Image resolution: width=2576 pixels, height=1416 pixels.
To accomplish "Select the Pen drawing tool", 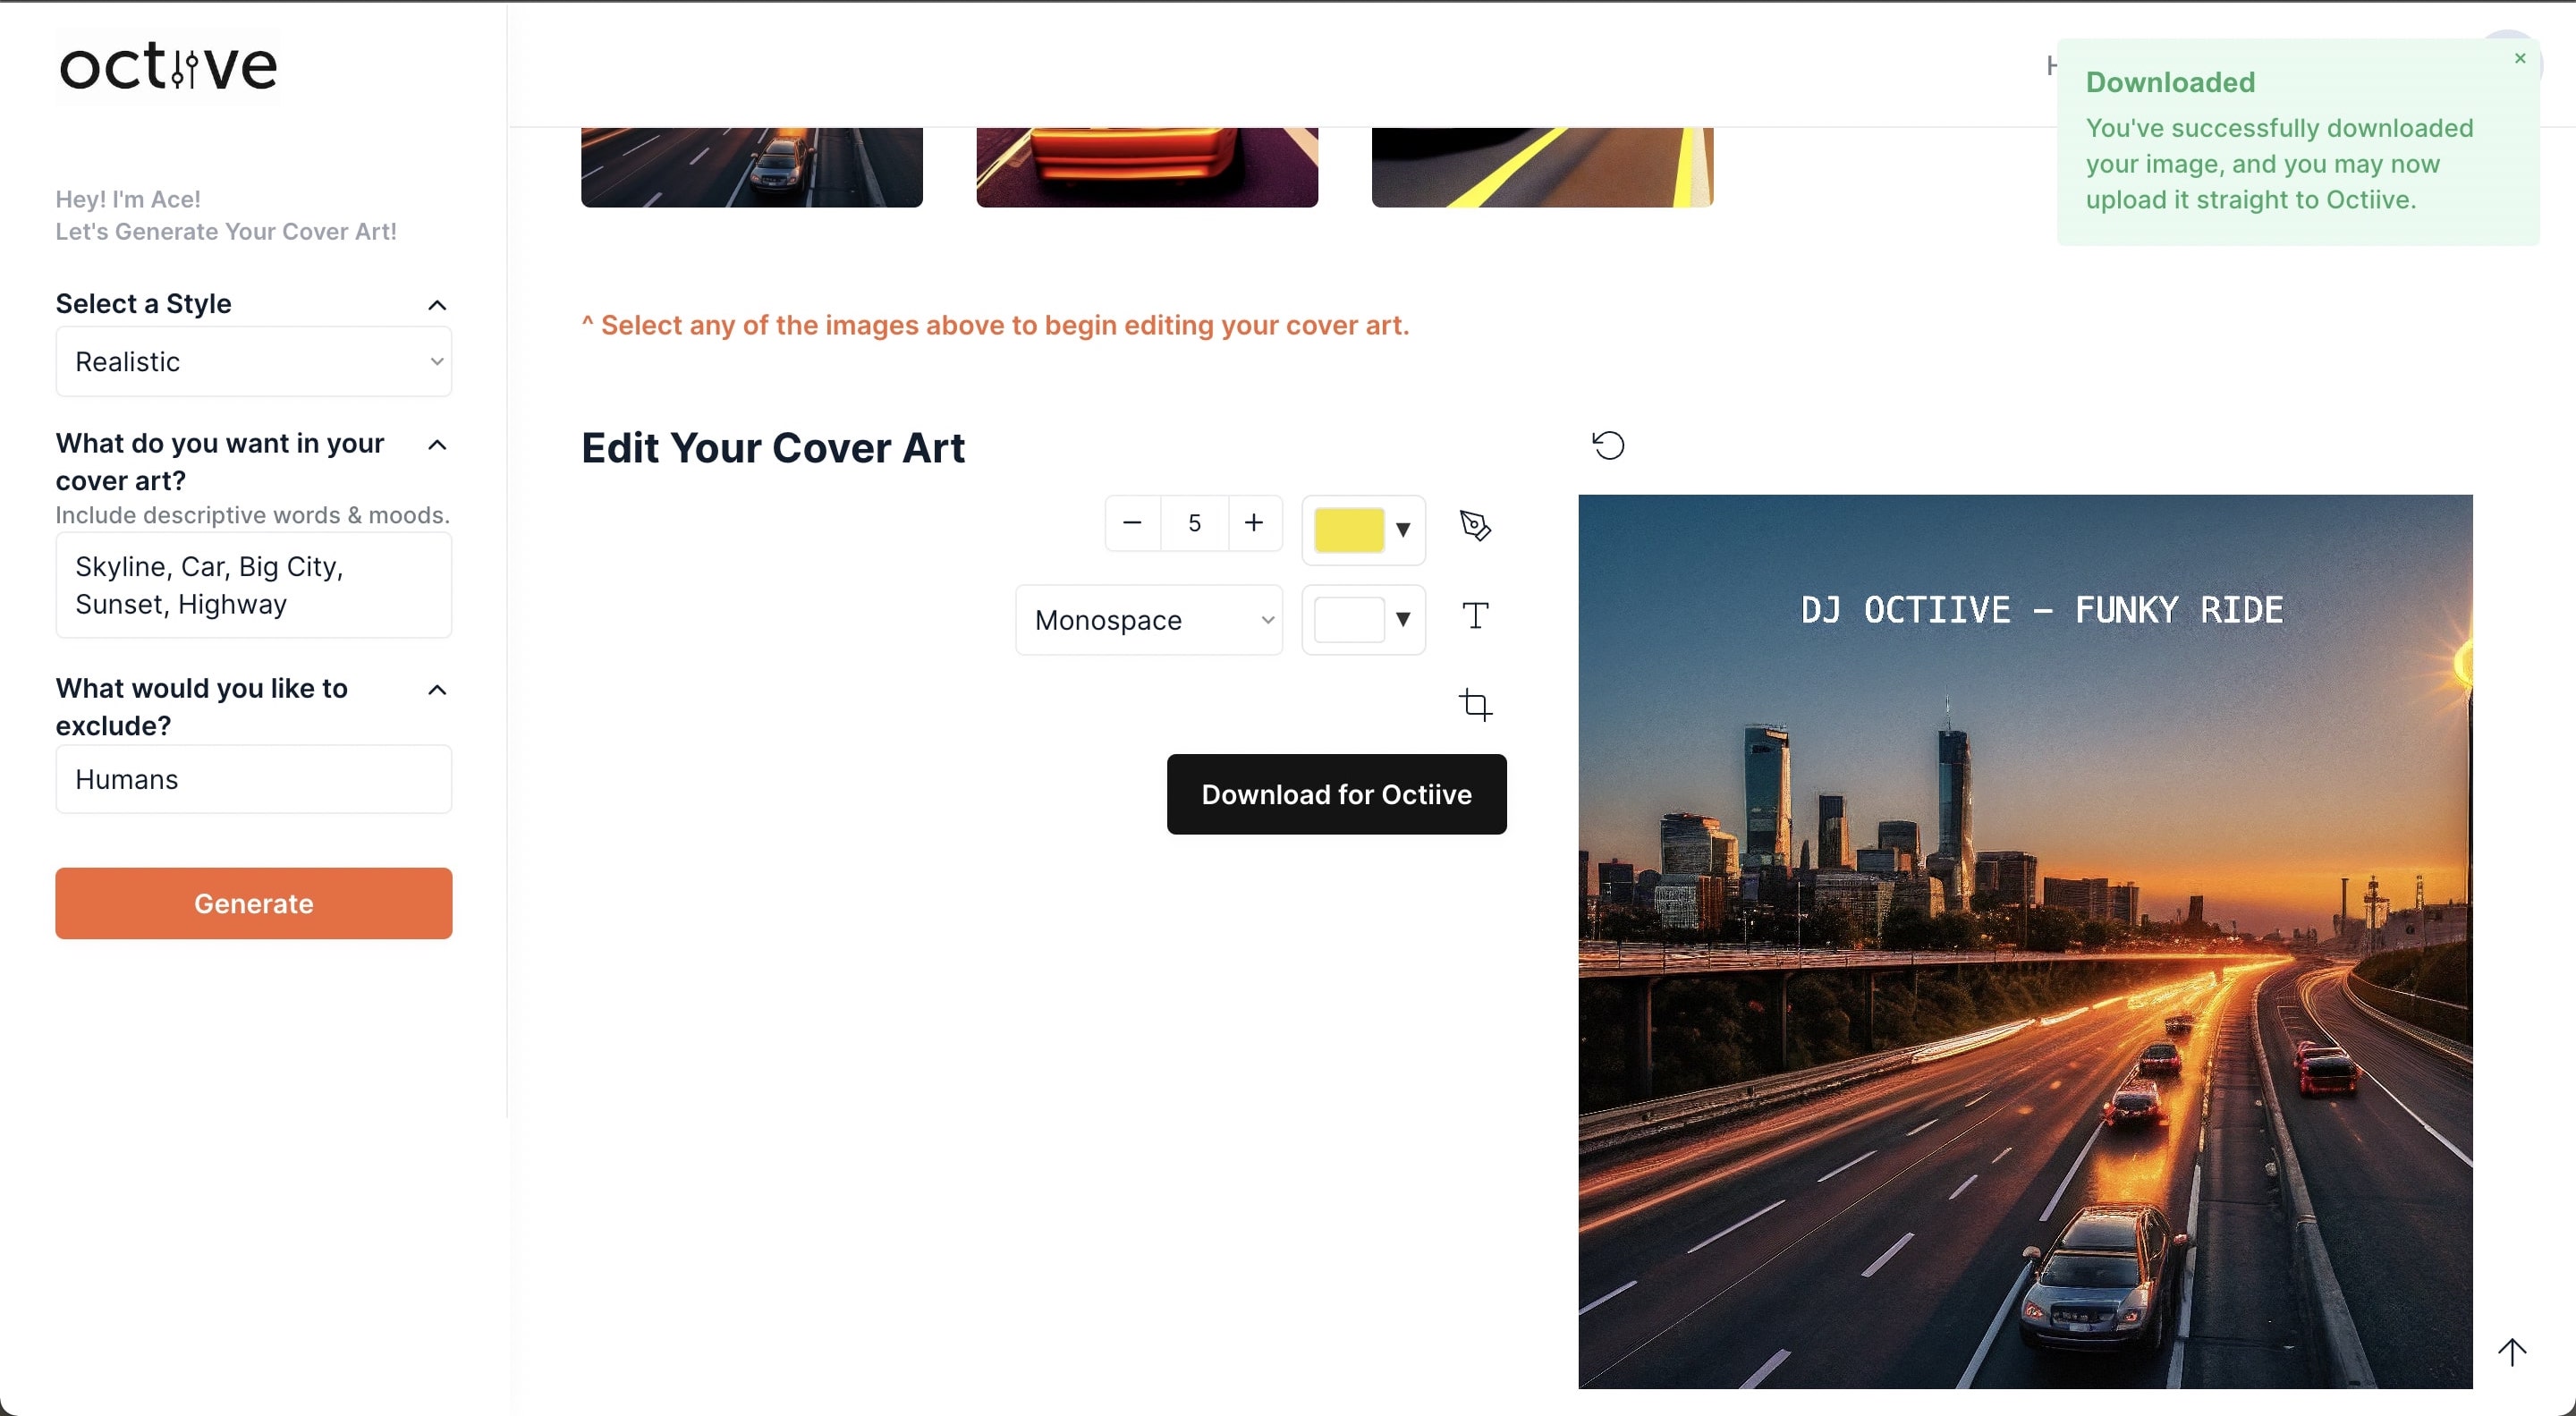I will pyautogui.click(x=1476, y=526).
